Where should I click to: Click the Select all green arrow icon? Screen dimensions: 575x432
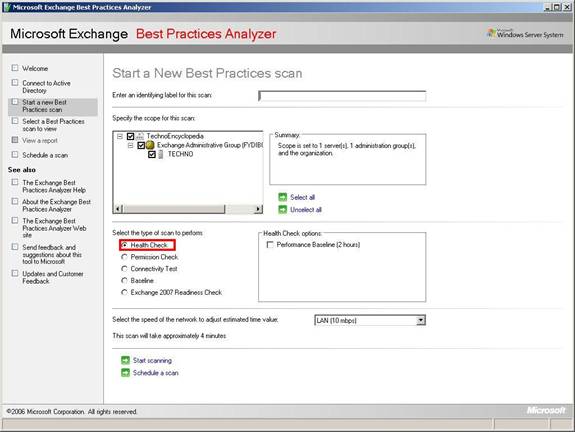[283, 197]
